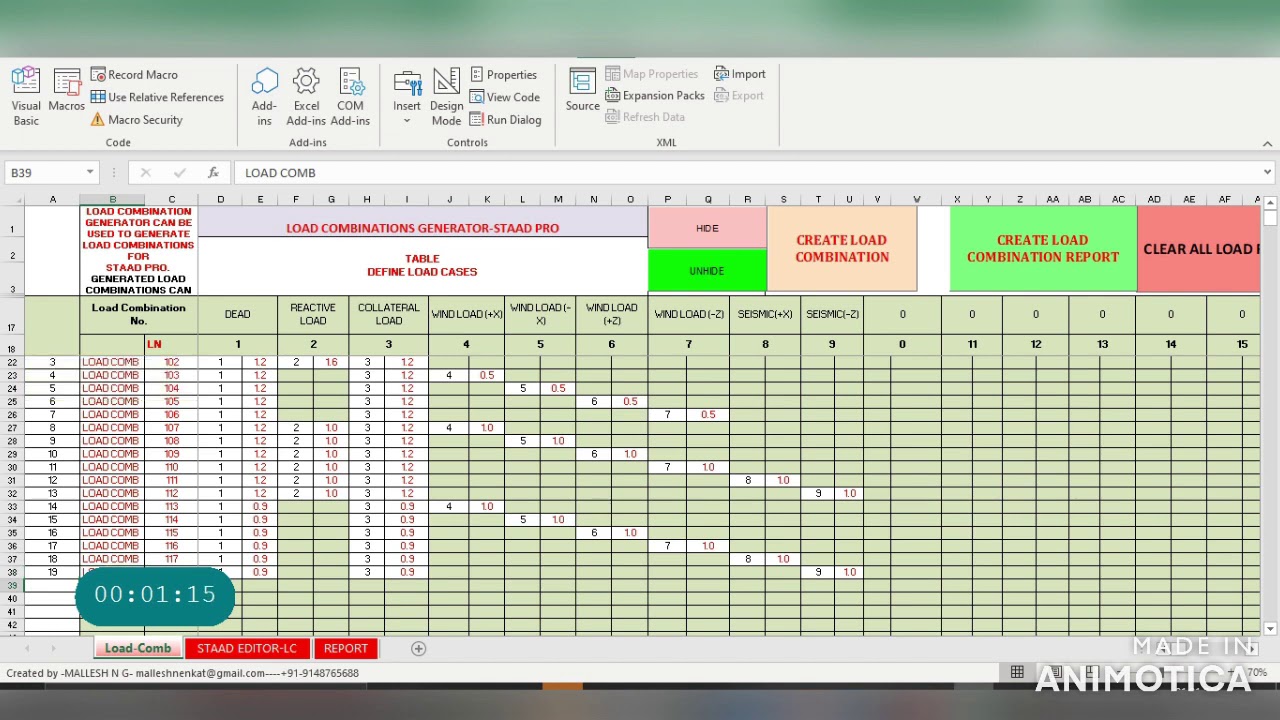Select column header B
The image size is (1280, 720).
[x=112, y=200]
